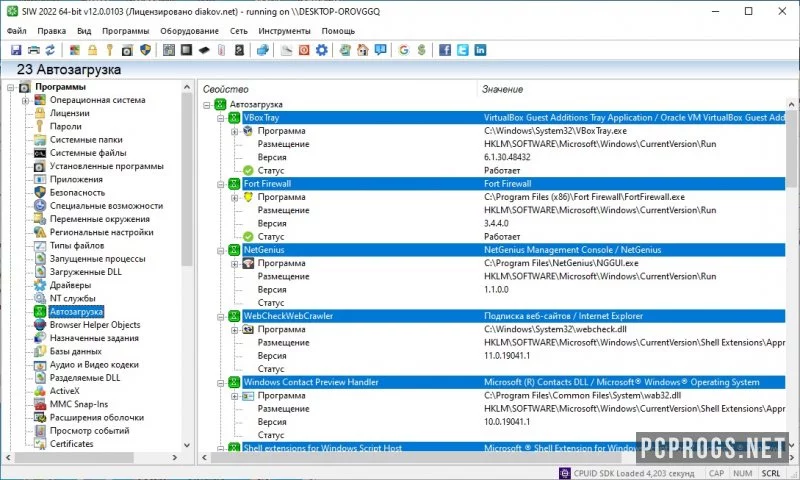The height and width of the screenshot is (480, 800).
Task: Collapse the Программы root tree node
Action: [11, 88]
